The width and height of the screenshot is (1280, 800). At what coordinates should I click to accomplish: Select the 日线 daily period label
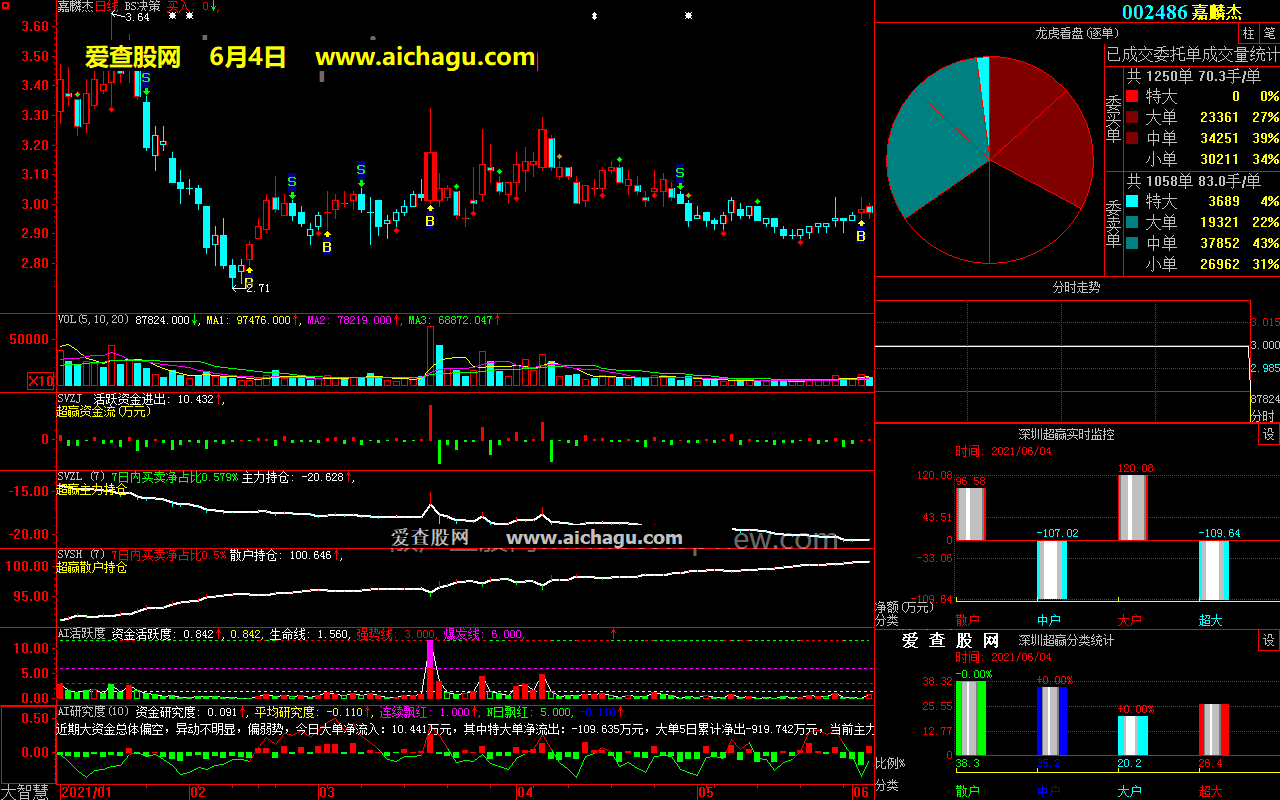tap(107, 6)
